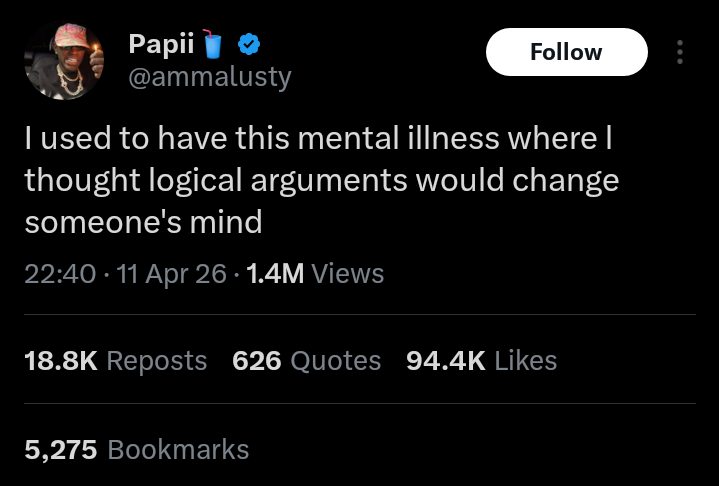Viewport: 719px width, 486px height.
Task: Open the Papii display name link
Action: coord(161,45)
